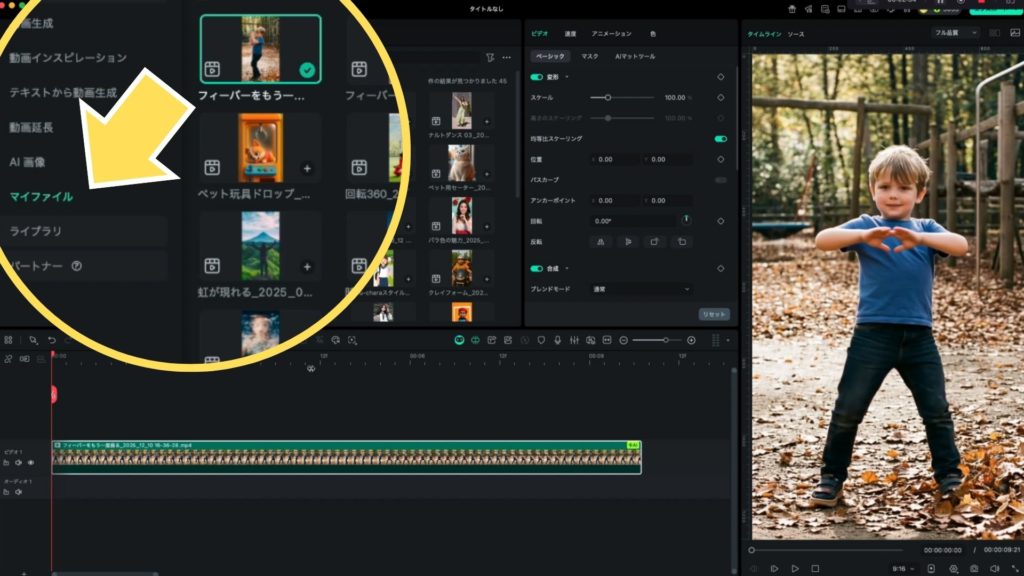Toggle the 変形 section switch

point(537,77)
